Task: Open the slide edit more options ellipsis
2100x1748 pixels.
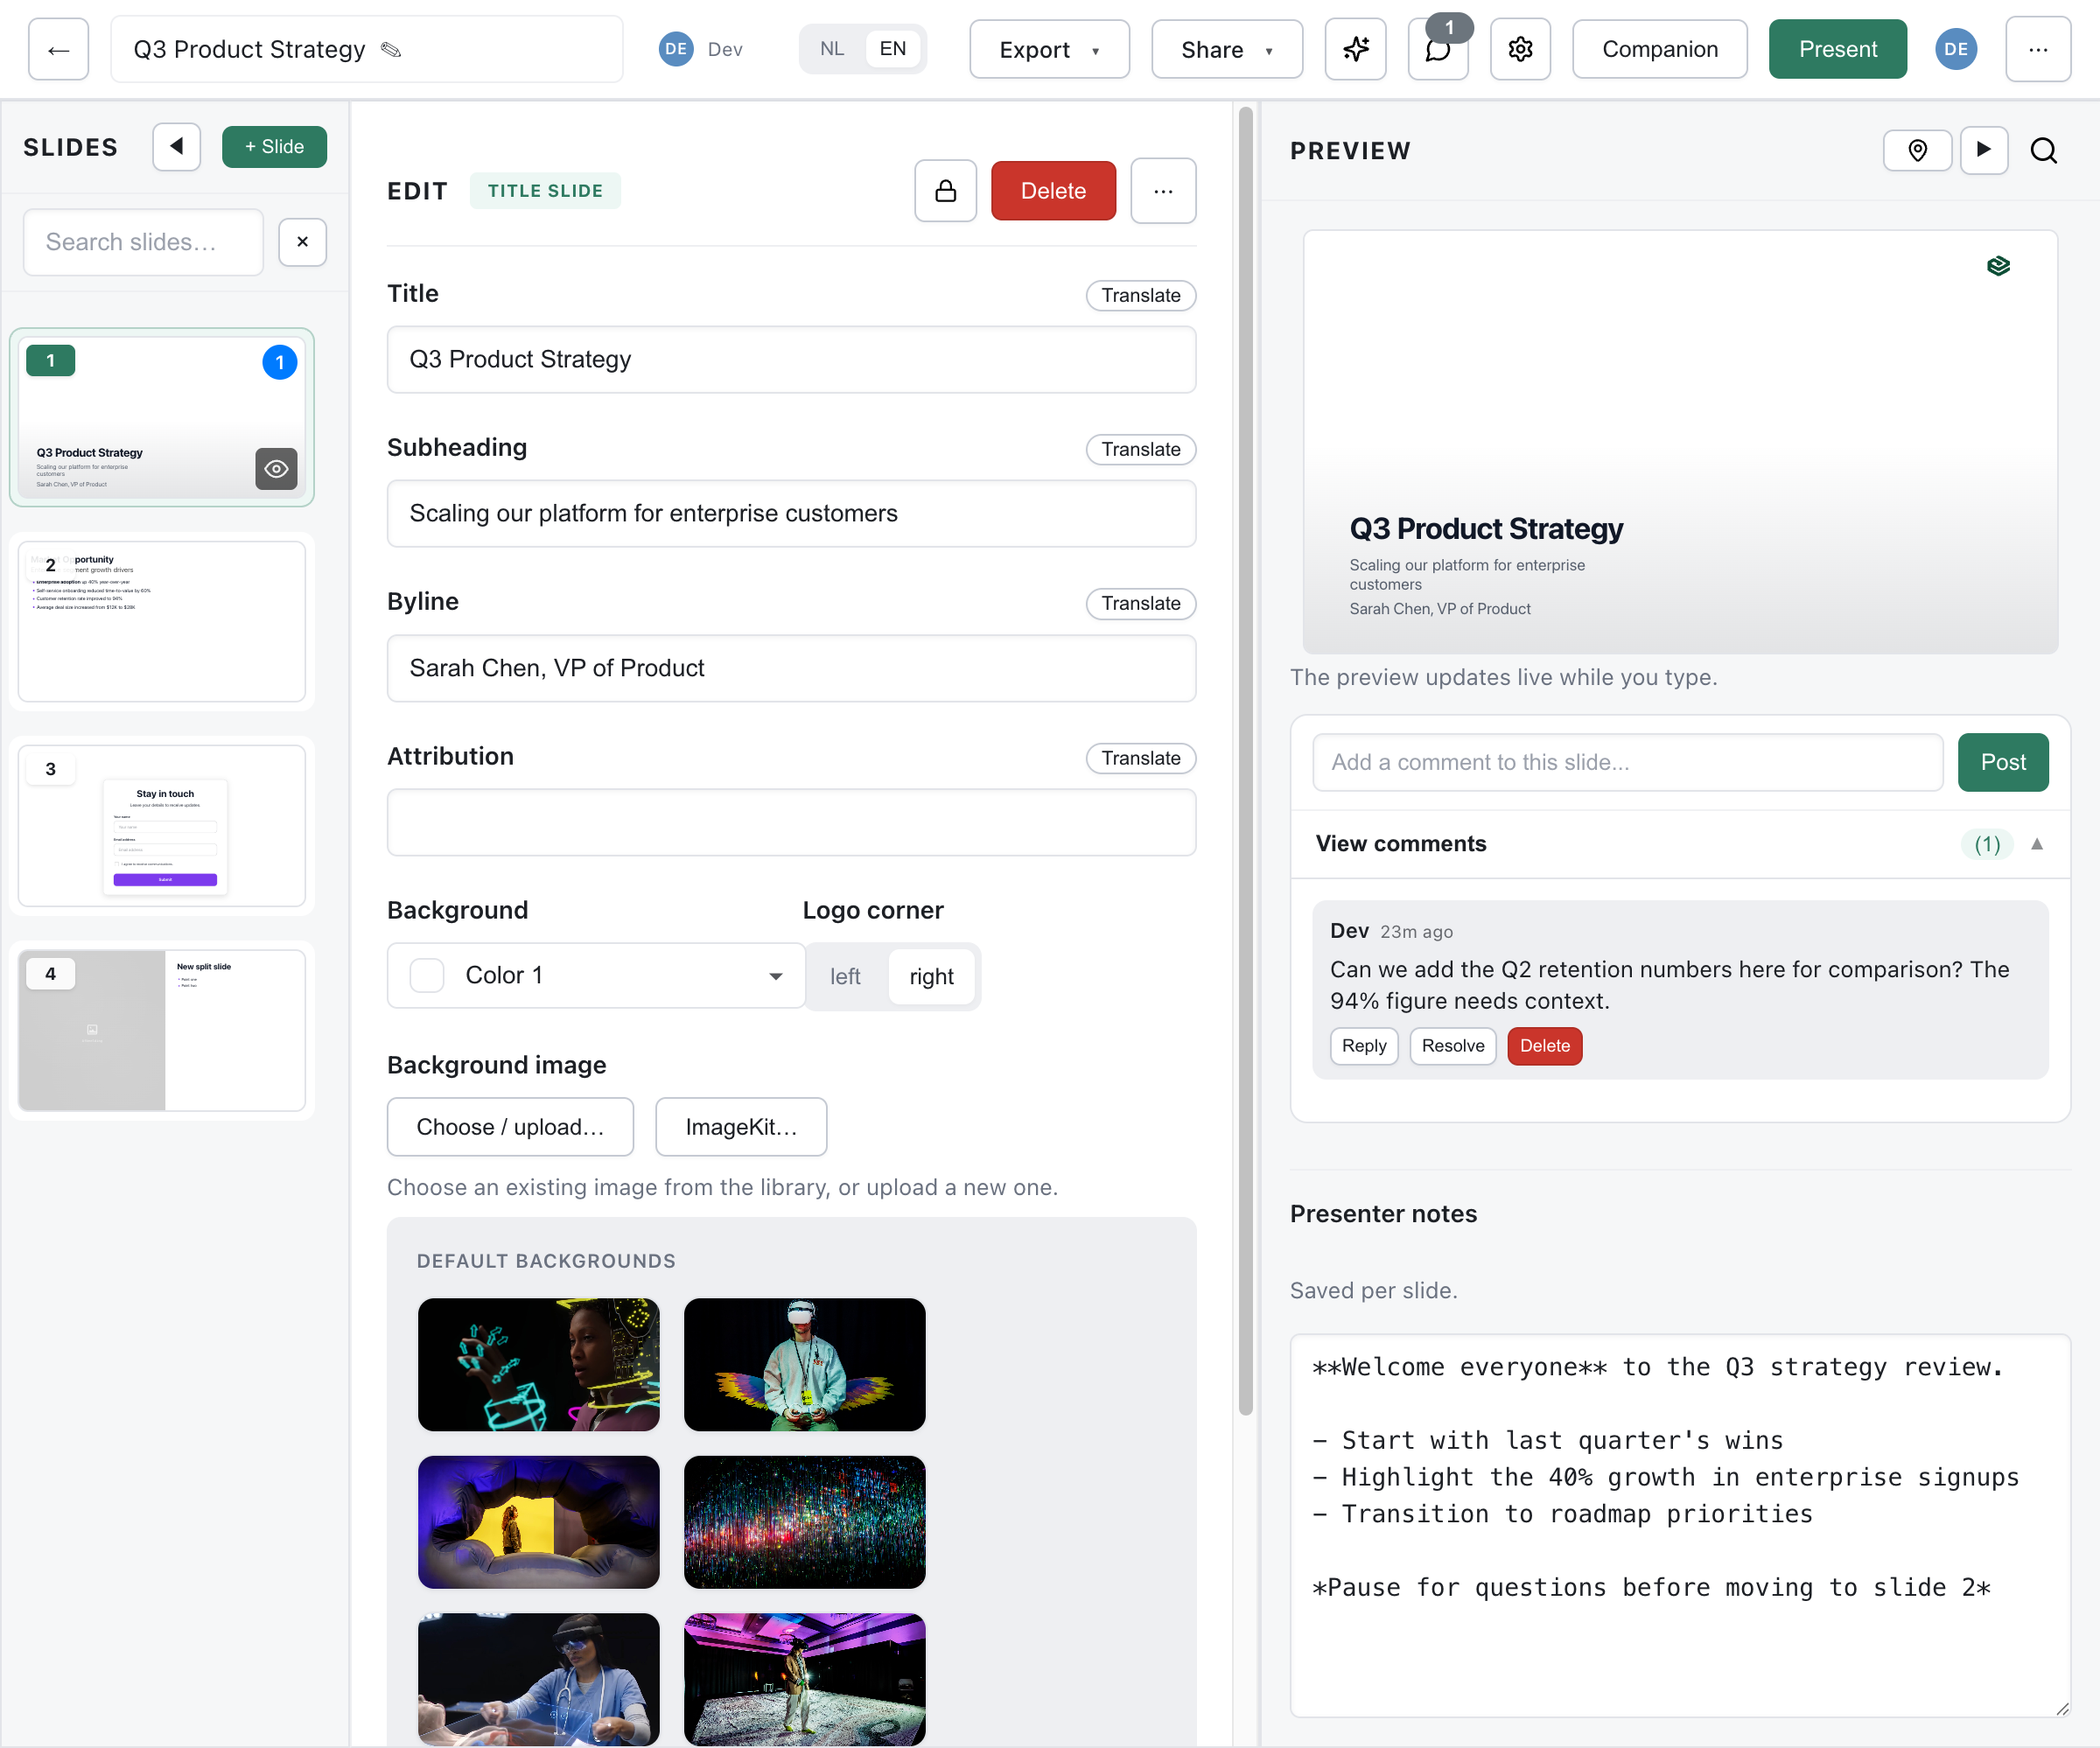Action: coord(1163,191)
